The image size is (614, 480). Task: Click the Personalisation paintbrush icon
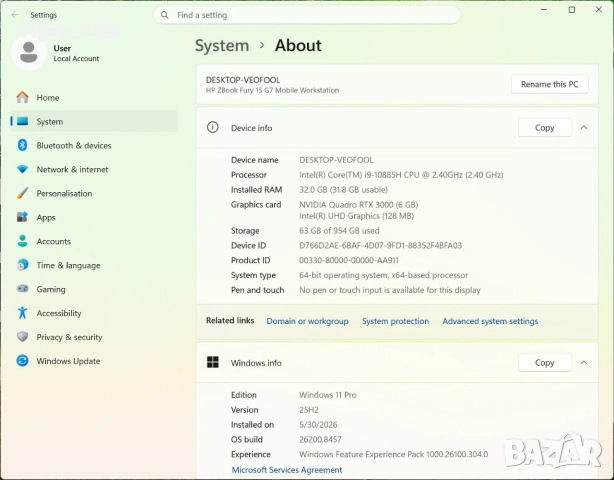[x=22, y=193]
